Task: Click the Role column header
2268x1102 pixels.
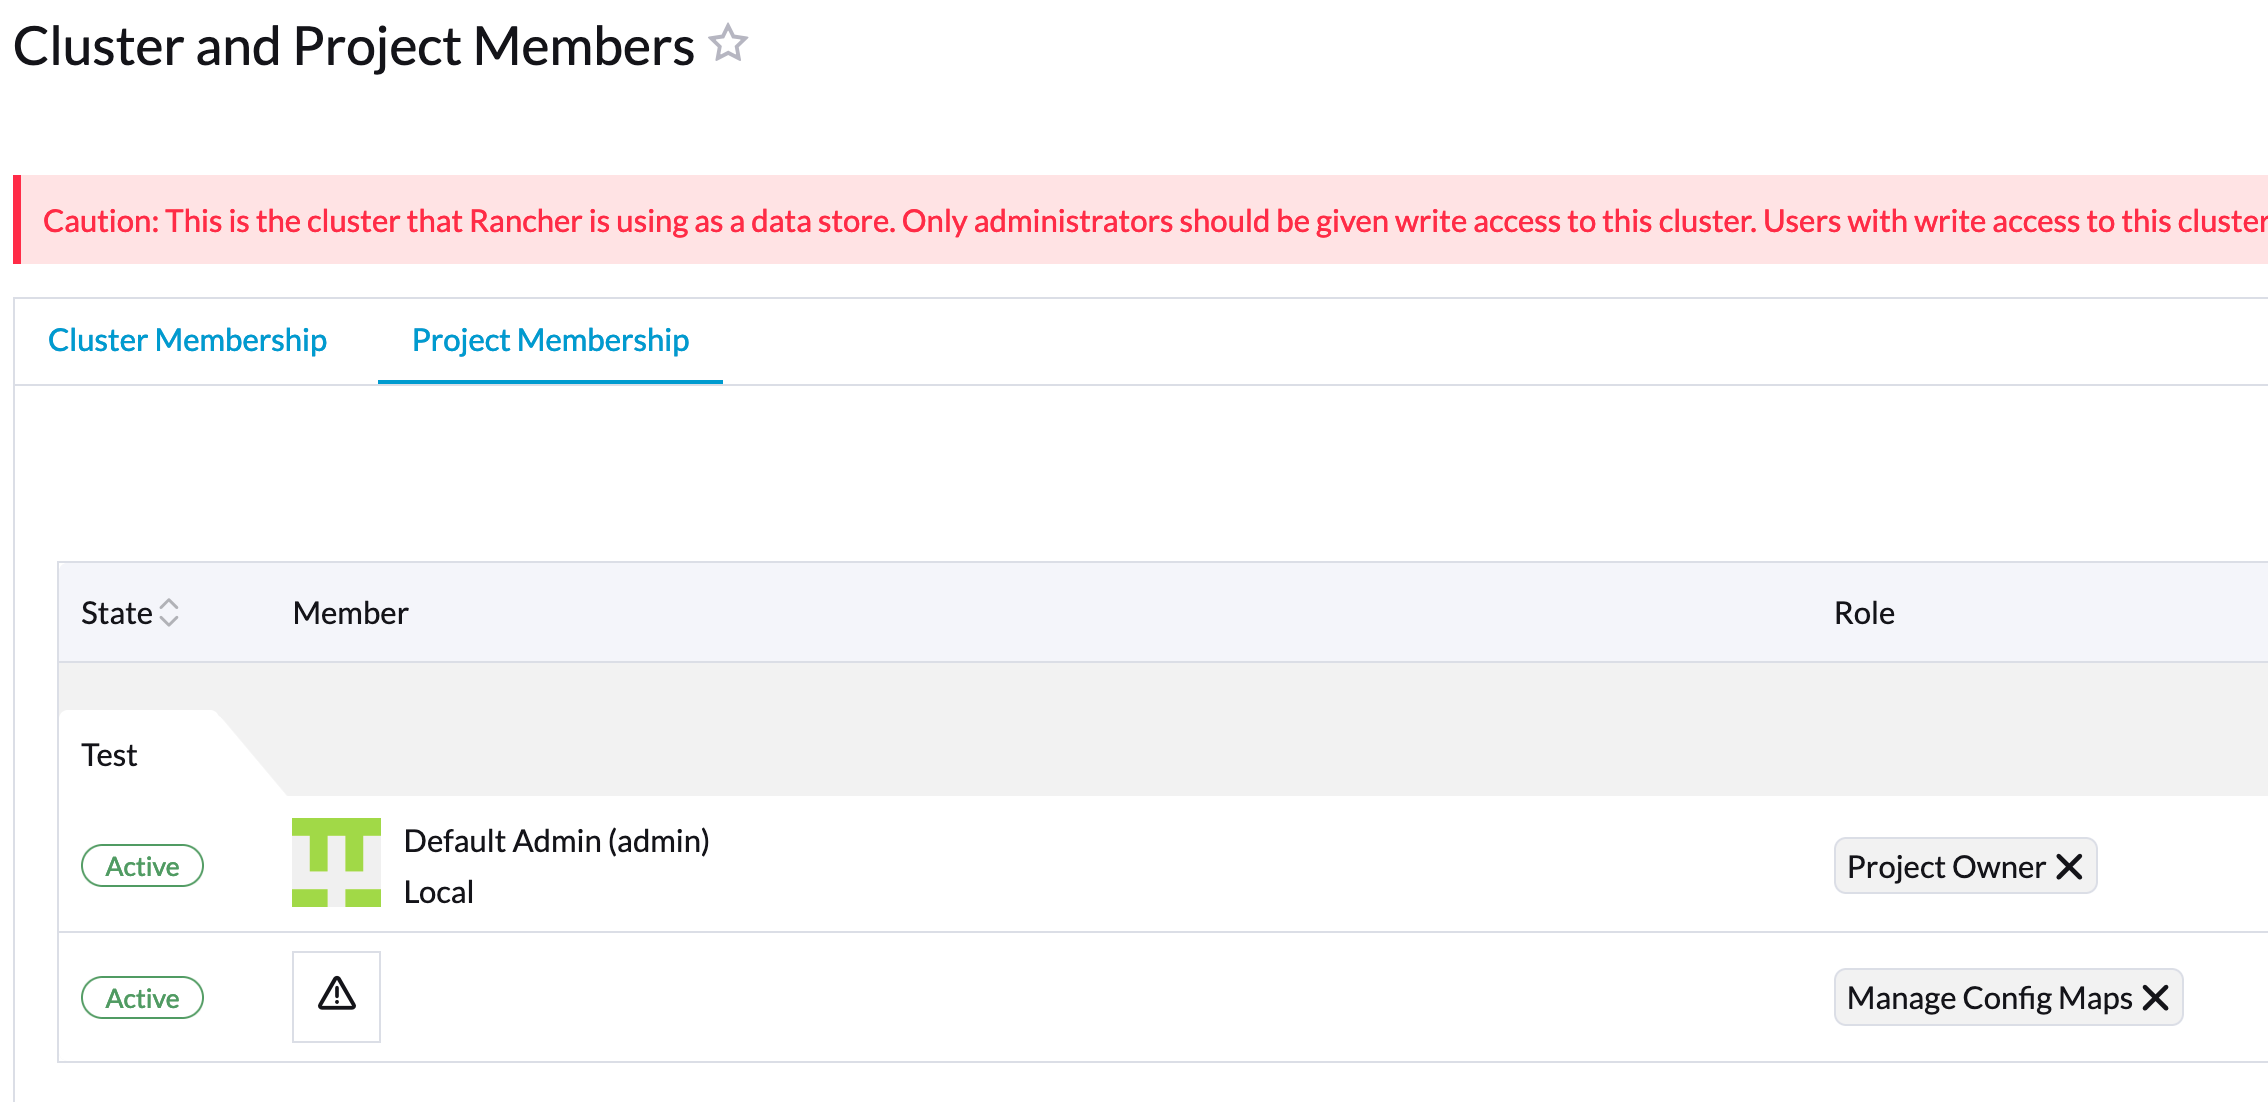Action: pos(1864,612)
